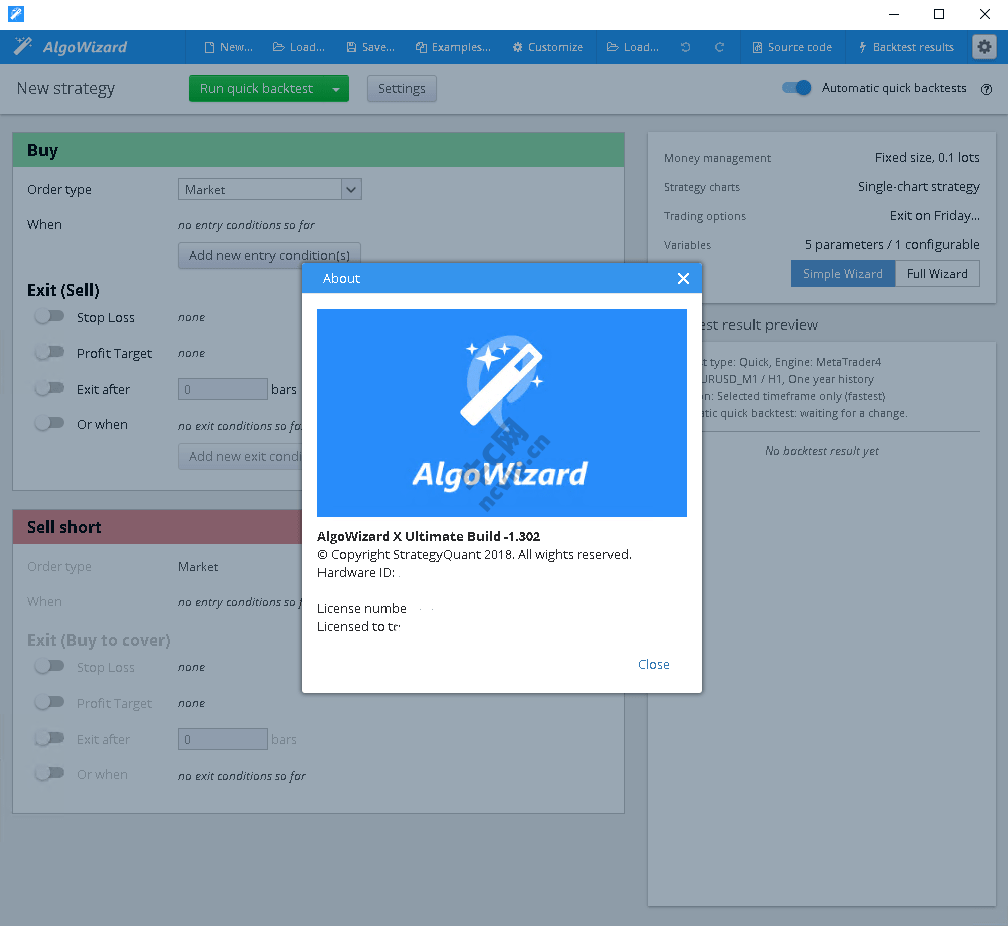Toggle Or when under Exit (Sell)

50,423
